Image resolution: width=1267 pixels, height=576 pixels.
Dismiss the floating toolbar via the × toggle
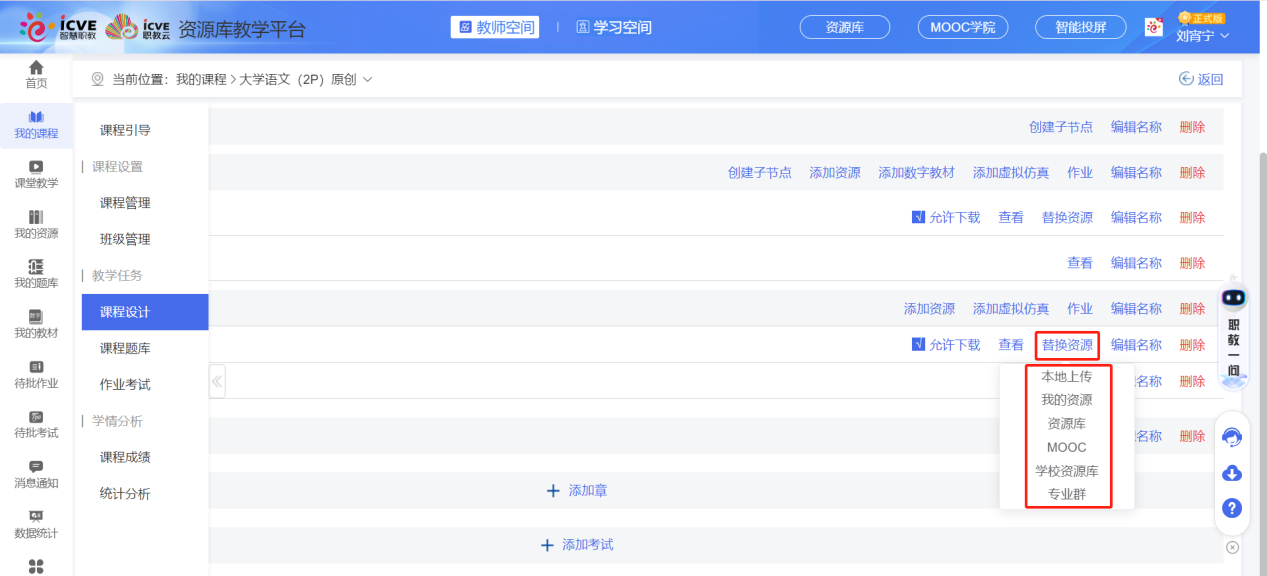click(1231, 547)
